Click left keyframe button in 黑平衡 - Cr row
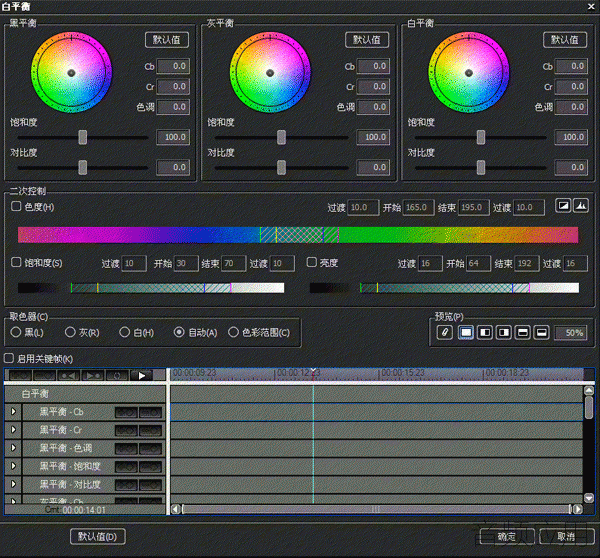The height and width of the screenshot is (558, 600). pos(126,430)
